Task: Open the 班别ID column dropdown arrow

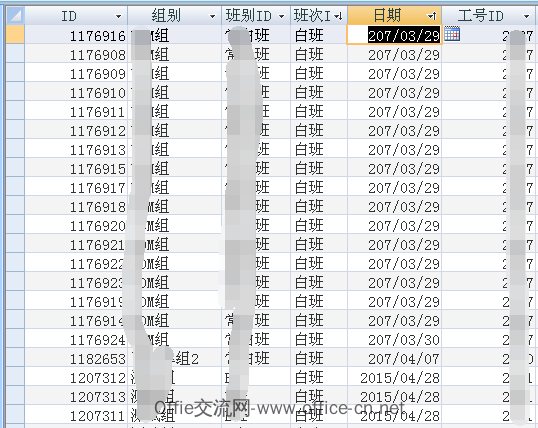Action: (282, 16)
